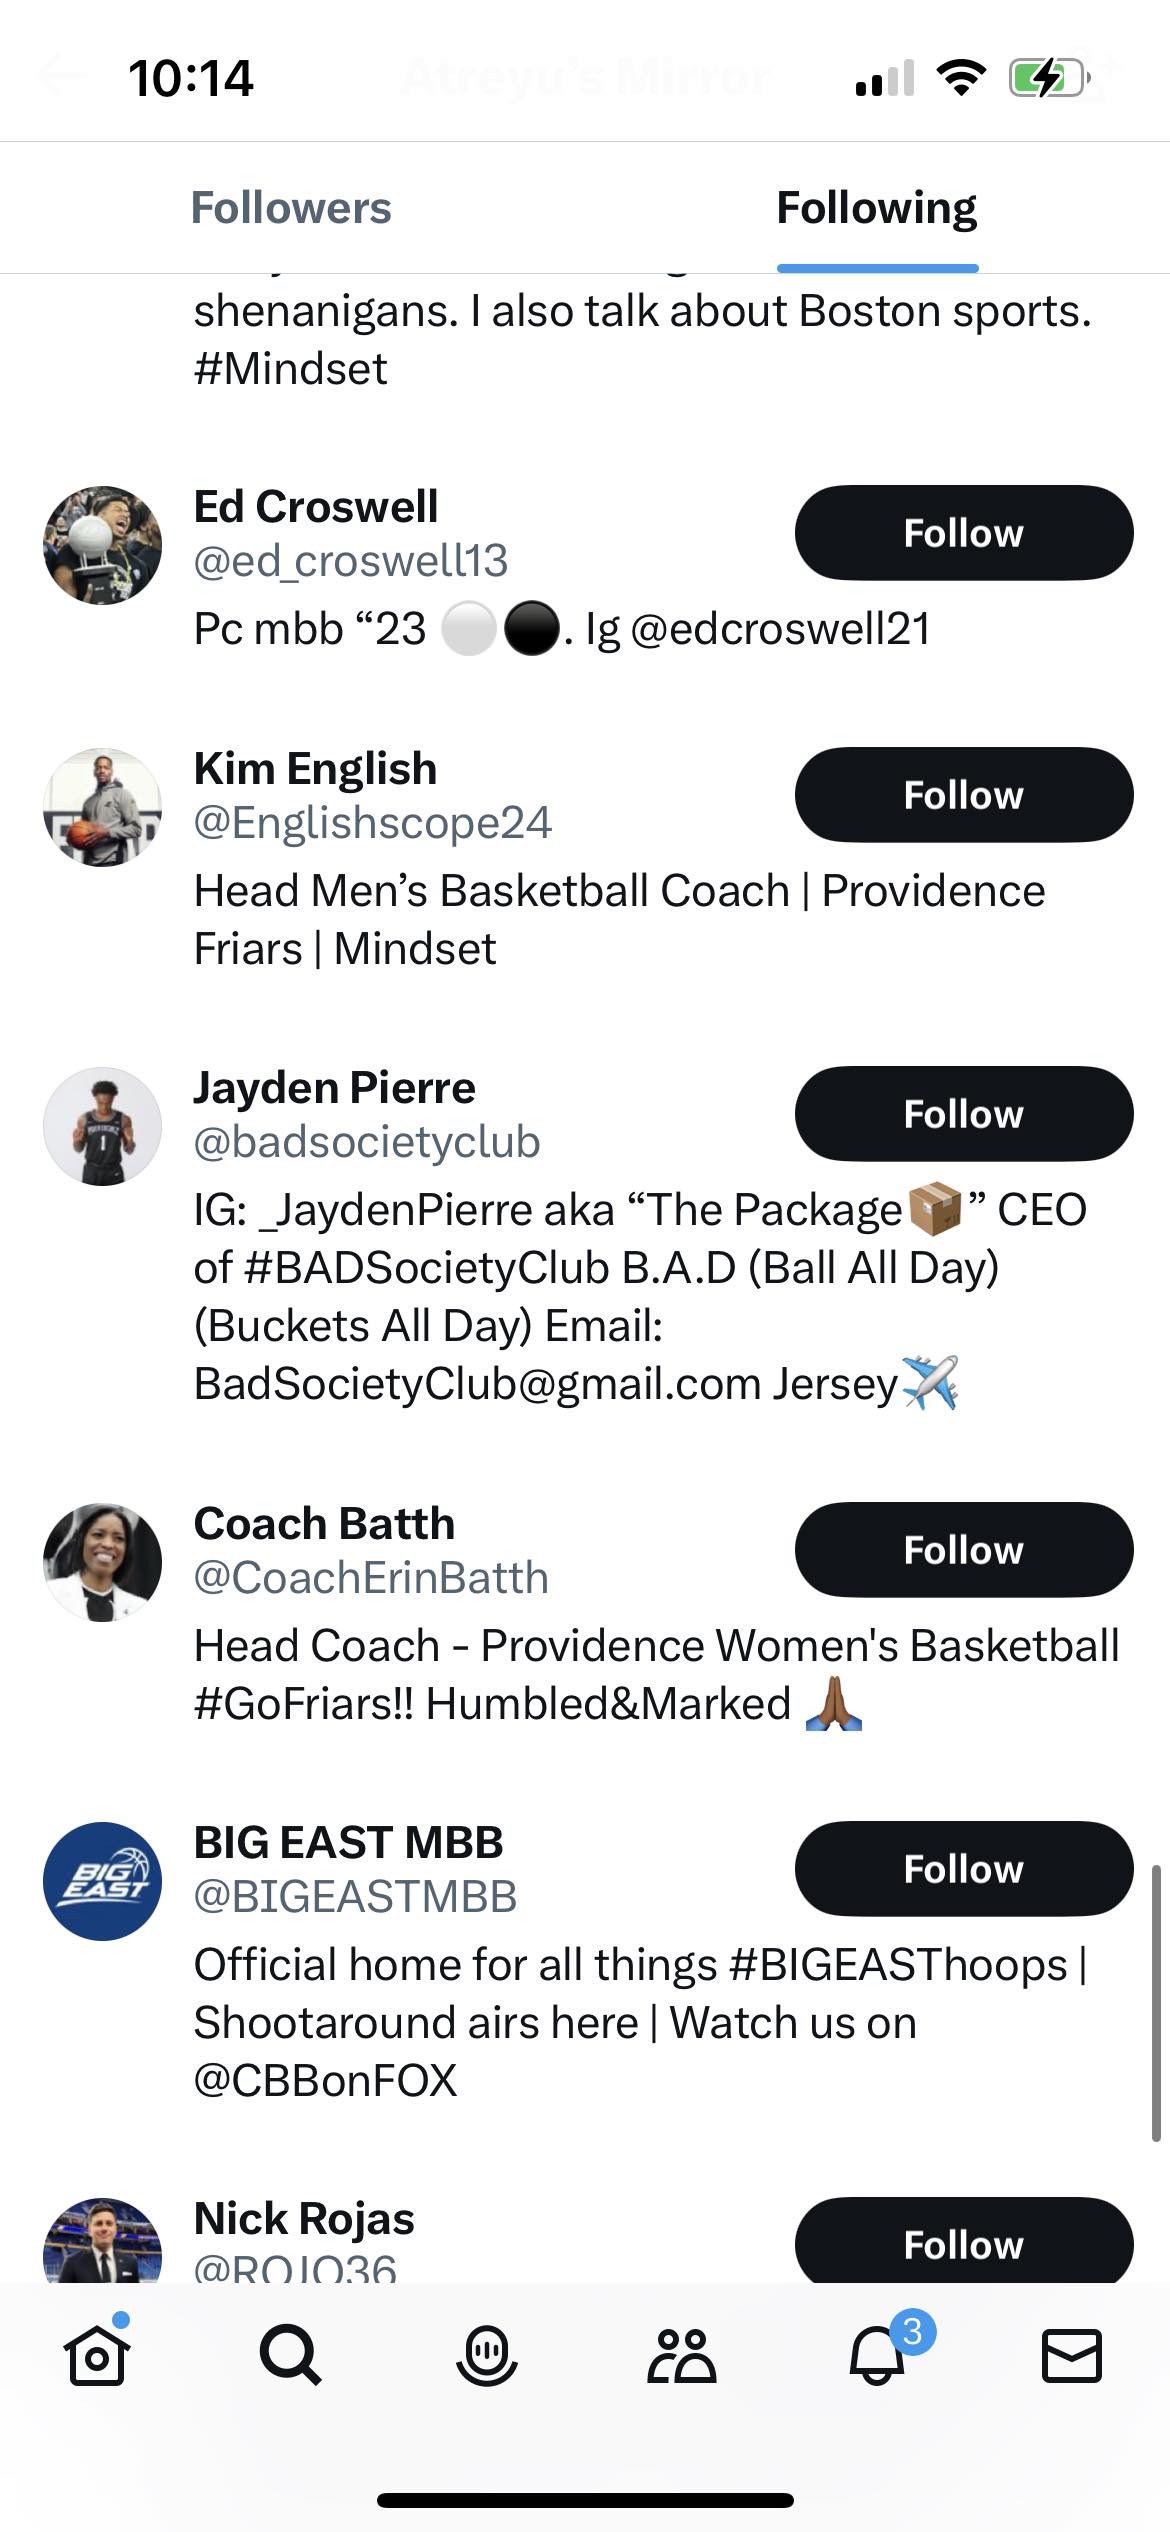Open the BIG EAST MBB logo avatar
The image size is (1170, 2532).
[x=102, y=1881]
